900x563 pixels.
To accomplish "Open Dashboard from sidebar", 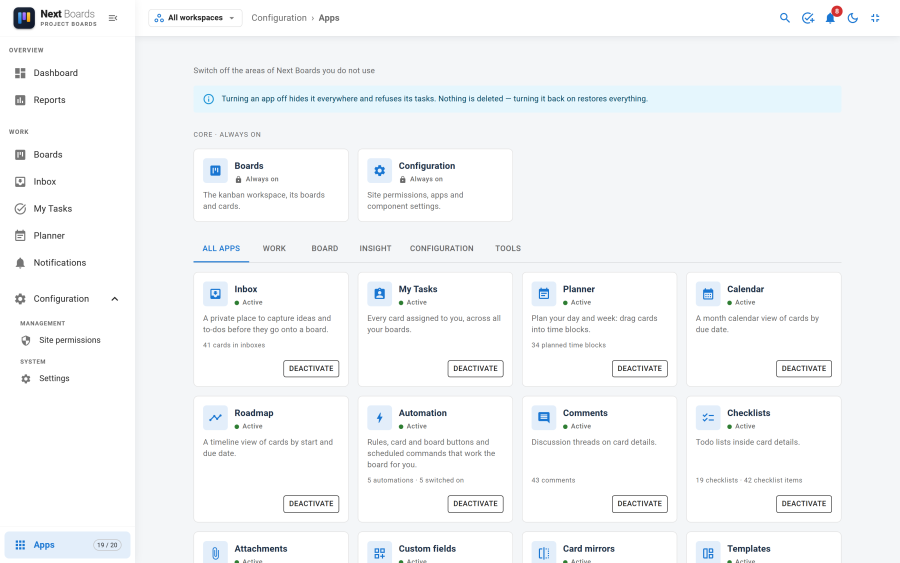I will tap(67, 73).
